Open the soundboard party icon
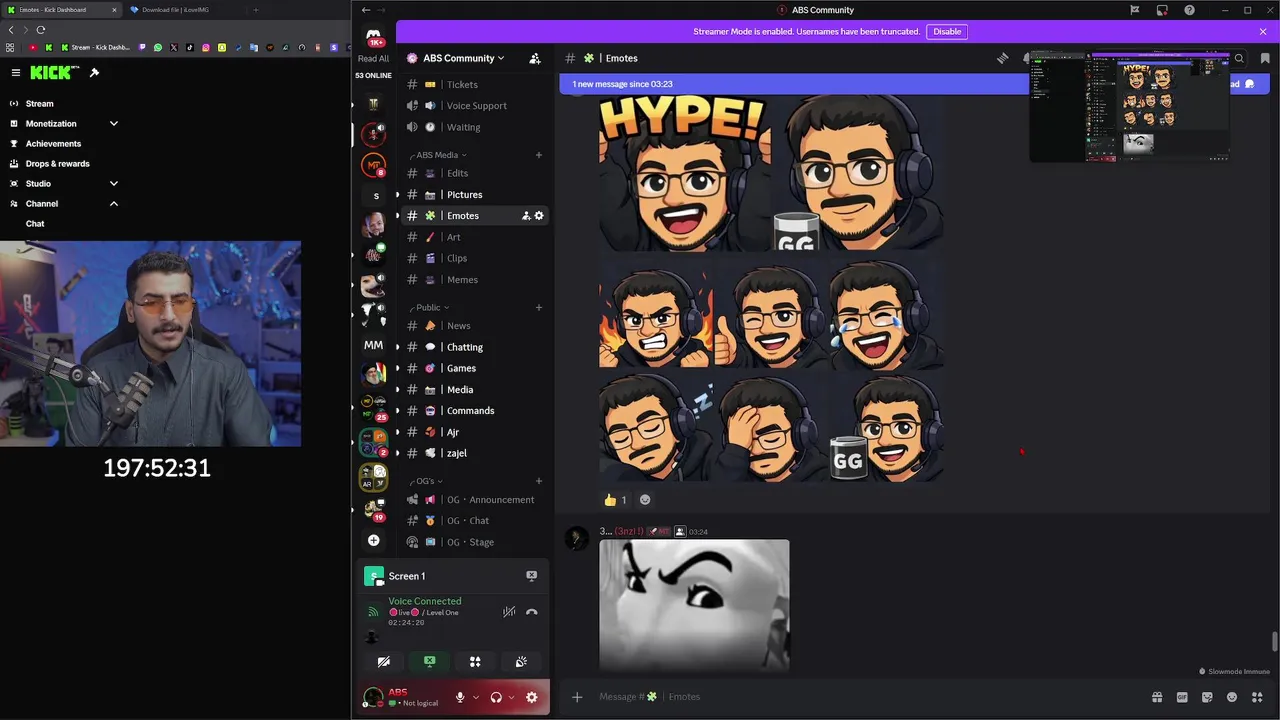Image resolution: width=1280 pixels, height=720 pixels. pyautogui.click(x=521, y=662)
